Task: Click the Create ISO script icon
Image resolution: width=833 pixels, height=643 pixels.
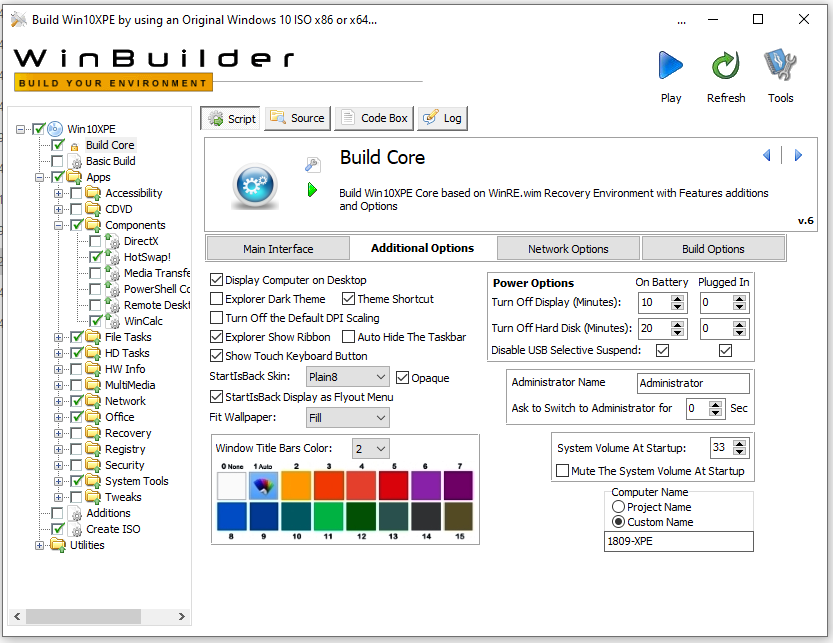Action: point(76,529)
